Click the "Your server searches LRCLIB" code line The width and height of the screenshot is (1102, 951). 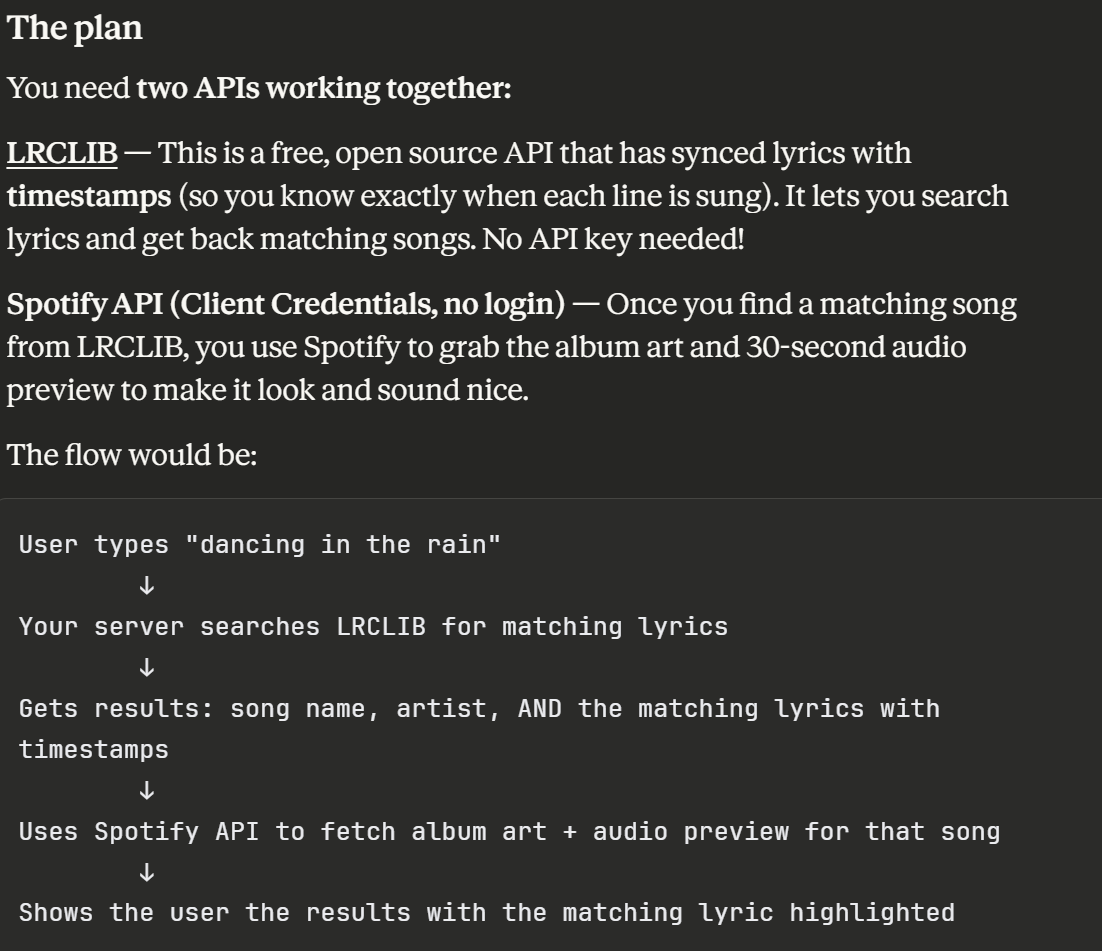pos(373,627)
